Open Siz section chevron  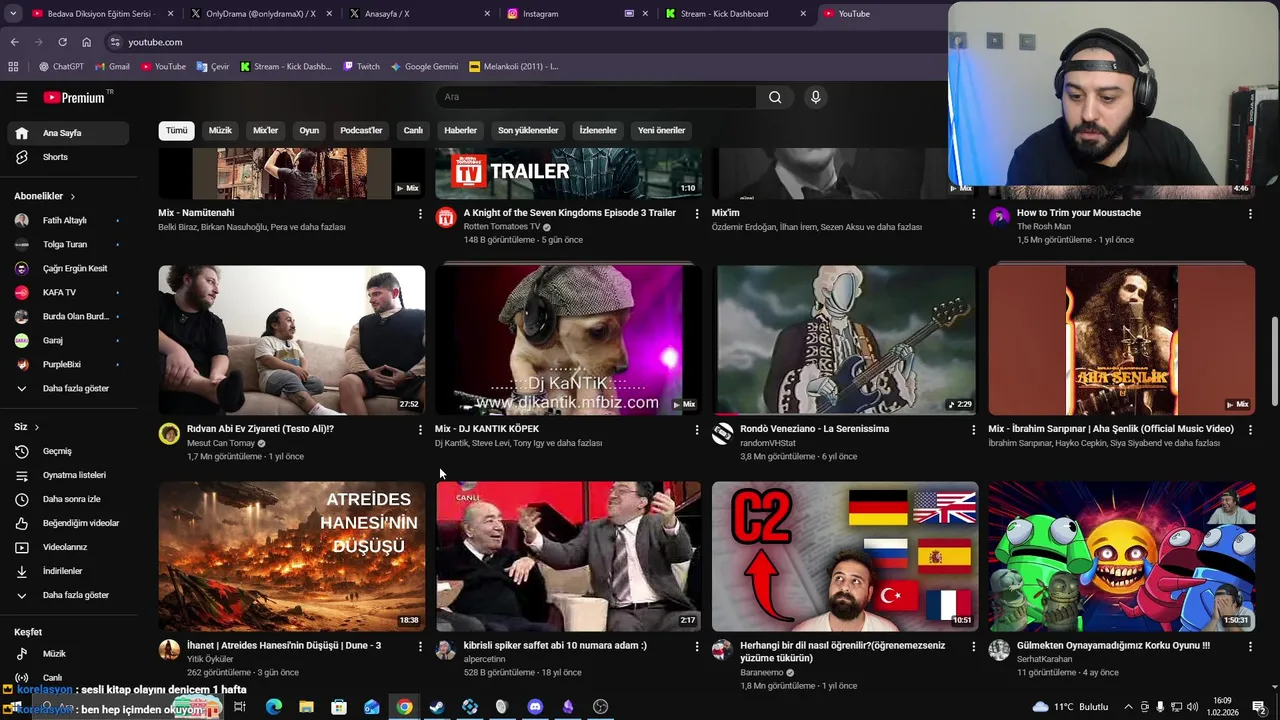pos(37,427)
